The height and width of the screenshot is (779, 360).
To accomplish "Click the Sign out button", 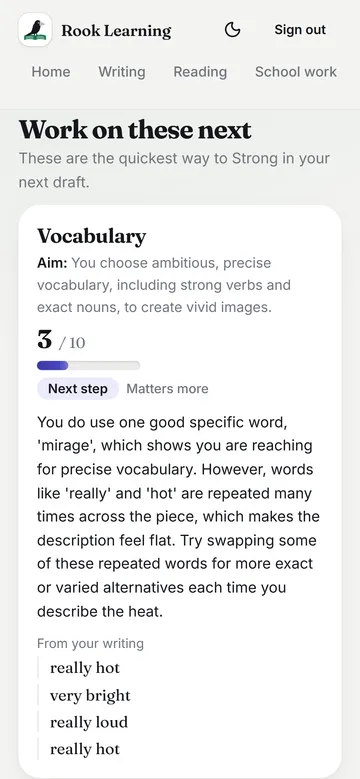I will pos(300,30).
